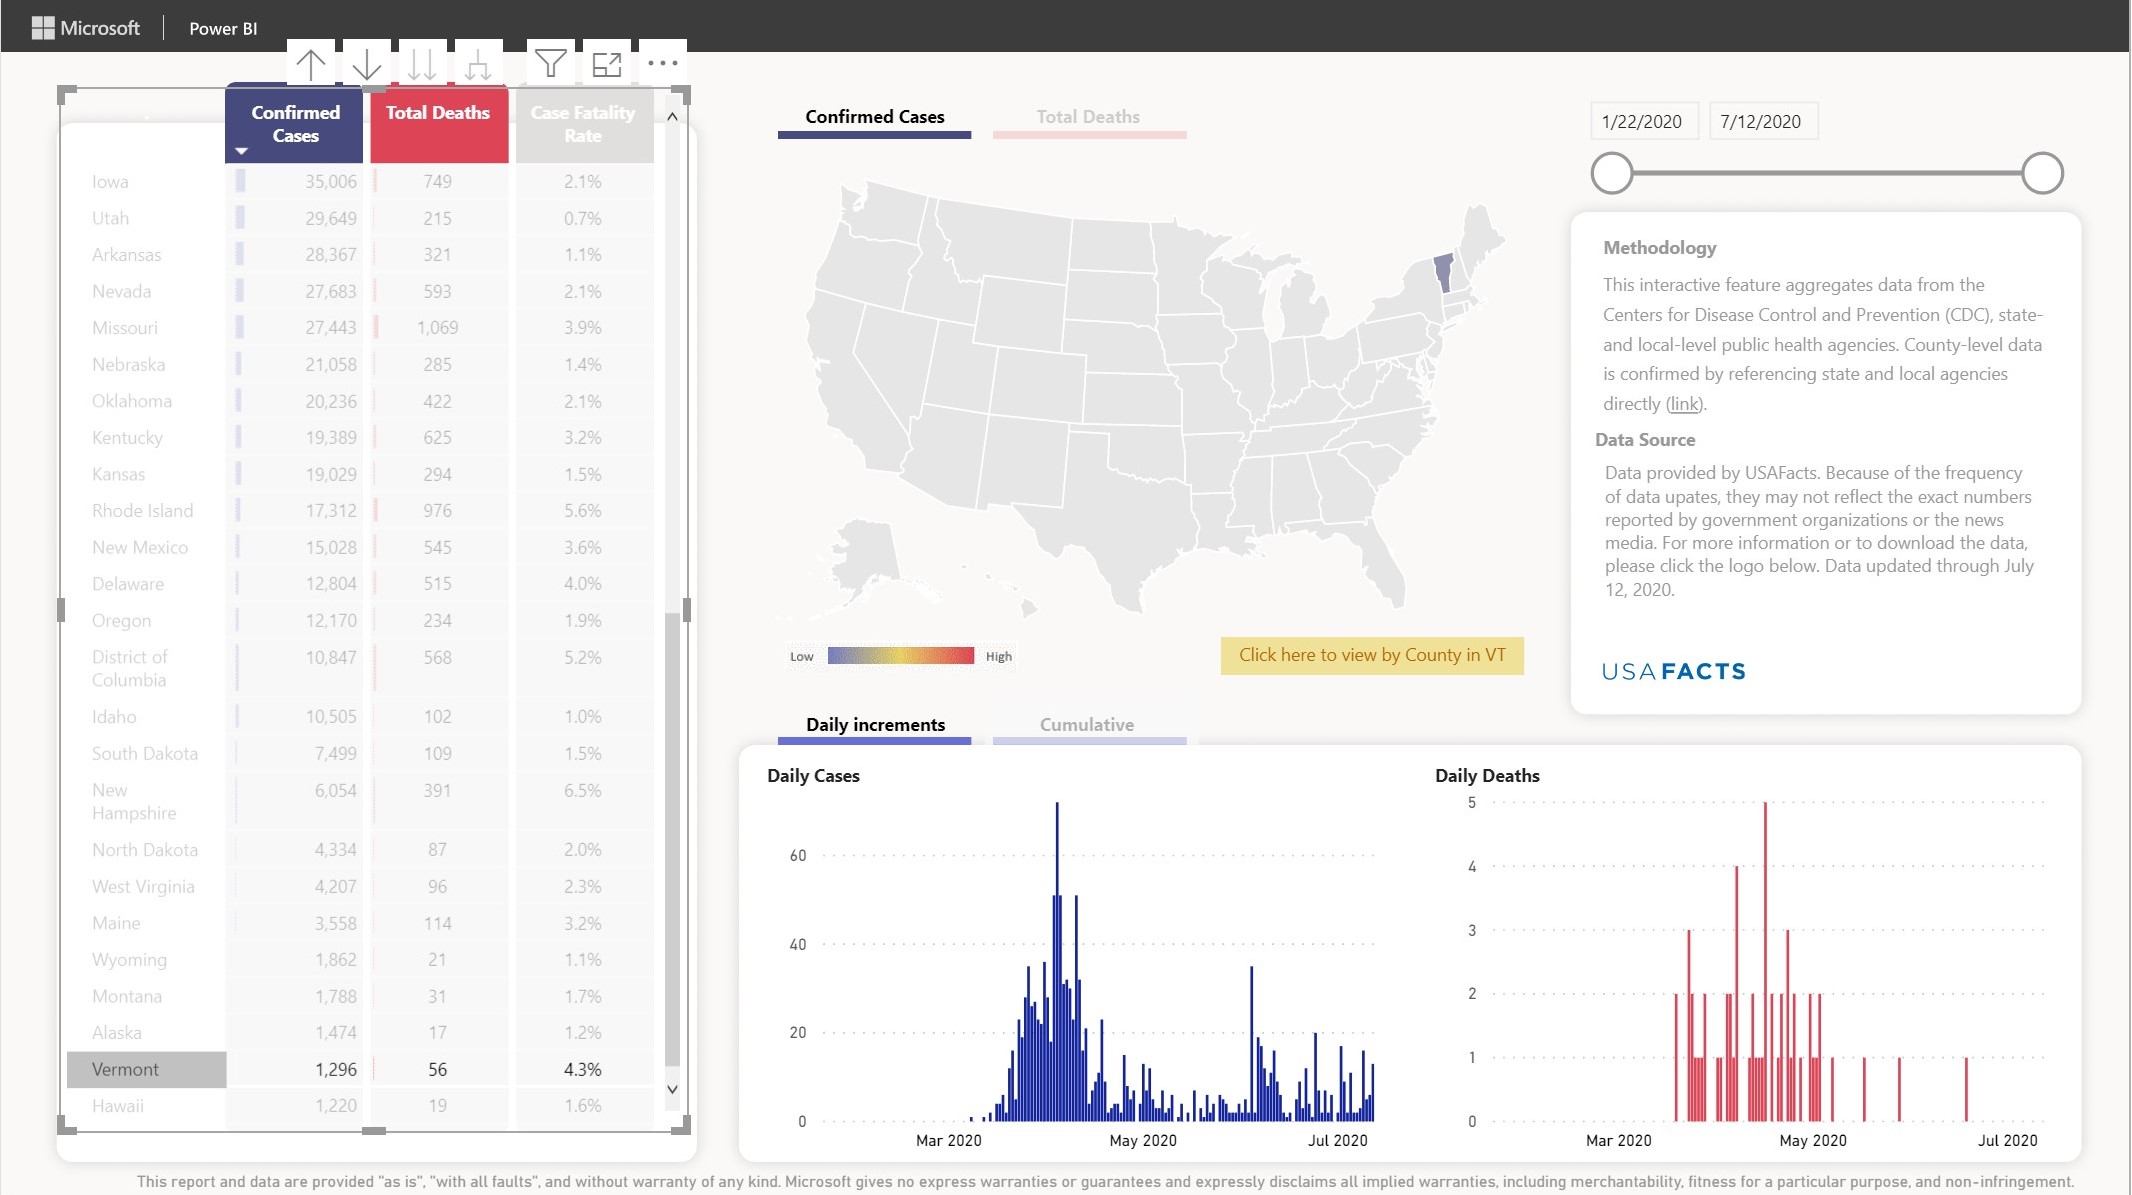Click to view by County in VT
This screenshot has width=2132, height=1195.
[1371, 655]
